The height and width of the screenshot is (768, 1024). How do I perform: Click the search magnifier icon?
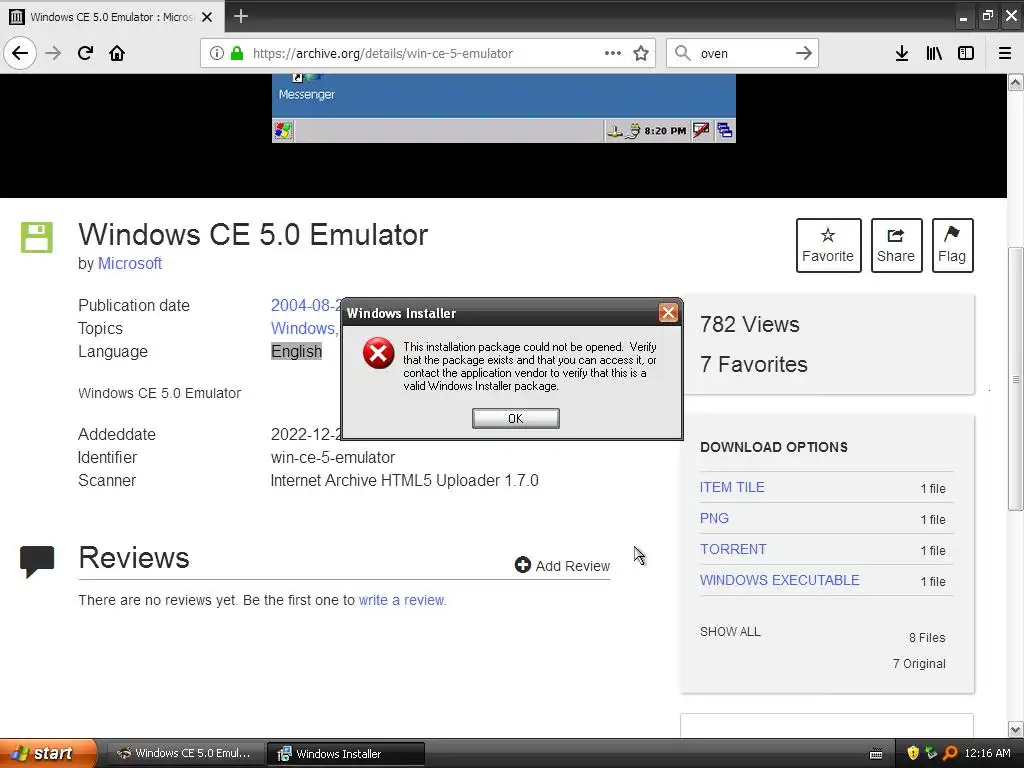coord(682,53)
